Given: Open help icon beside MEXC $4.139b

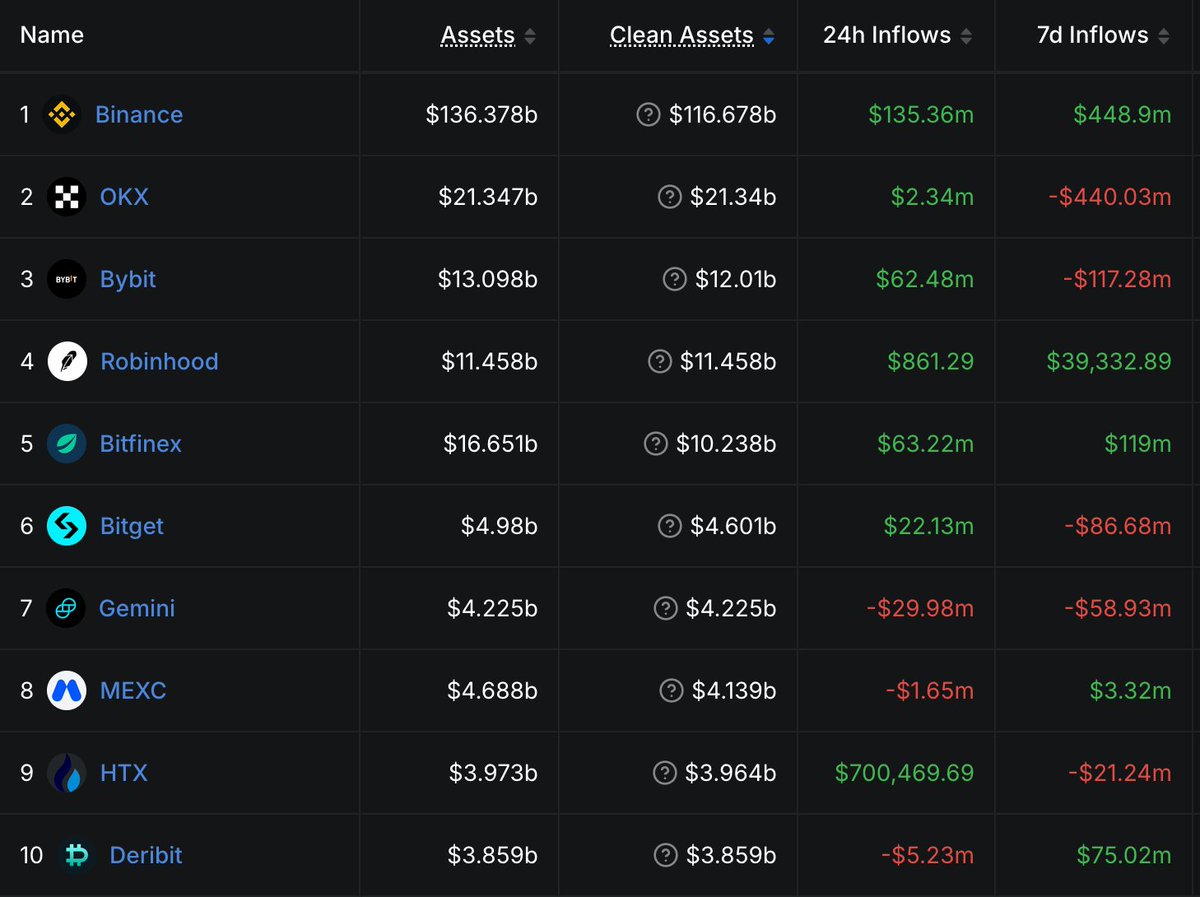Looking at the screenshot, I should tap(672, 690).
